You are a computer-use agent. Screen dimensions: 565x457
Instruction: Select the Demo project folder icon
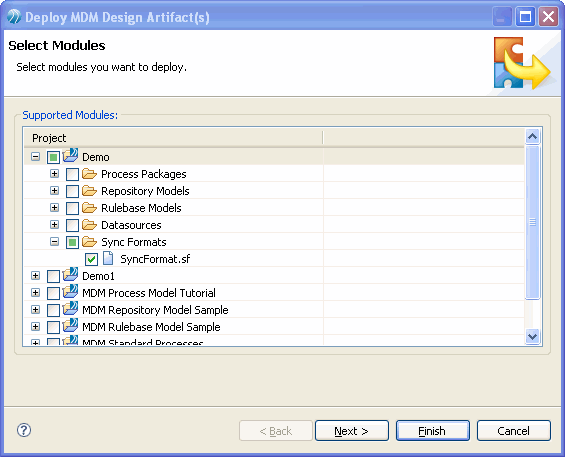pos(70,156)
